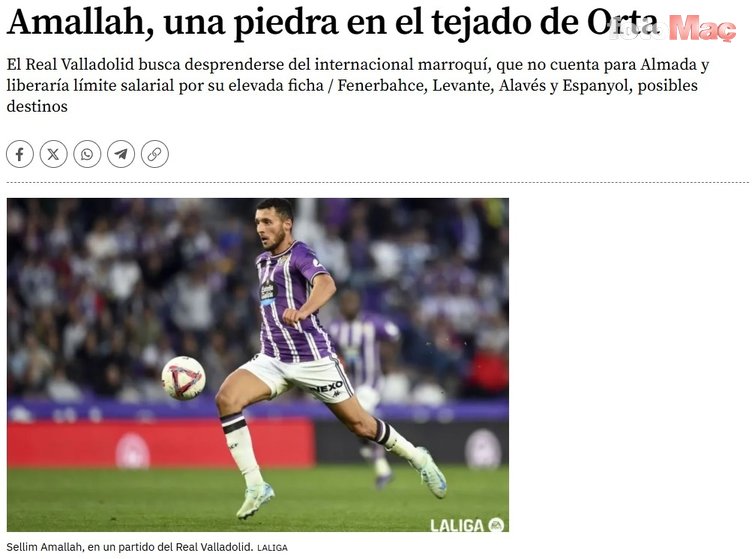Send the article through Telegram
752x559 pixels.
coord(121,154)
